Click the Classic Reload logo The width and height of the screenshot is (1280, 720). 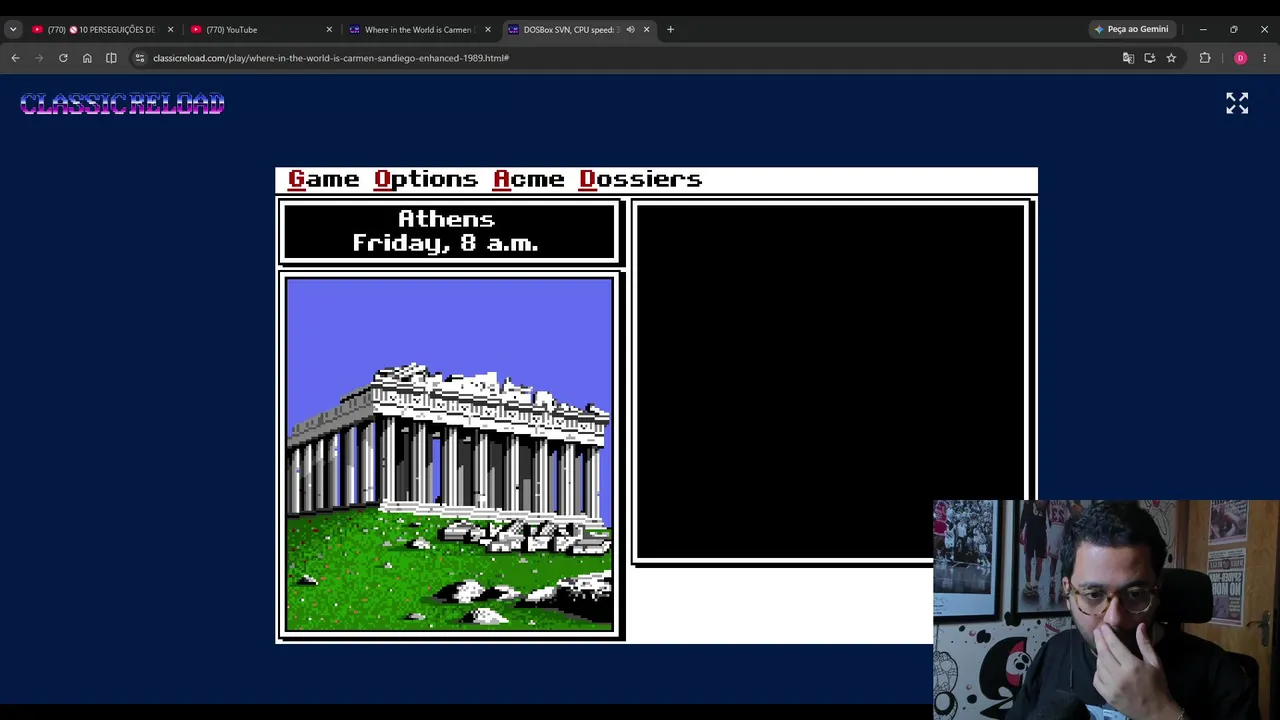pyautogui.click(x=122, y=104)
